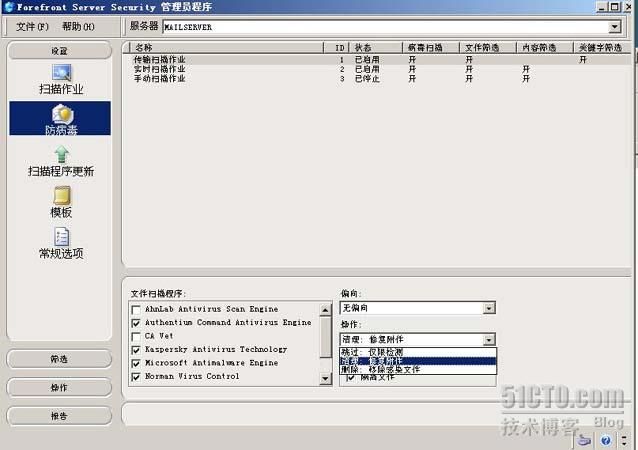Uncheck Kaspersky Antivirus Technology engine
Image resolution: width=638 pixels, height=450 pixels.
pos(136,350)
